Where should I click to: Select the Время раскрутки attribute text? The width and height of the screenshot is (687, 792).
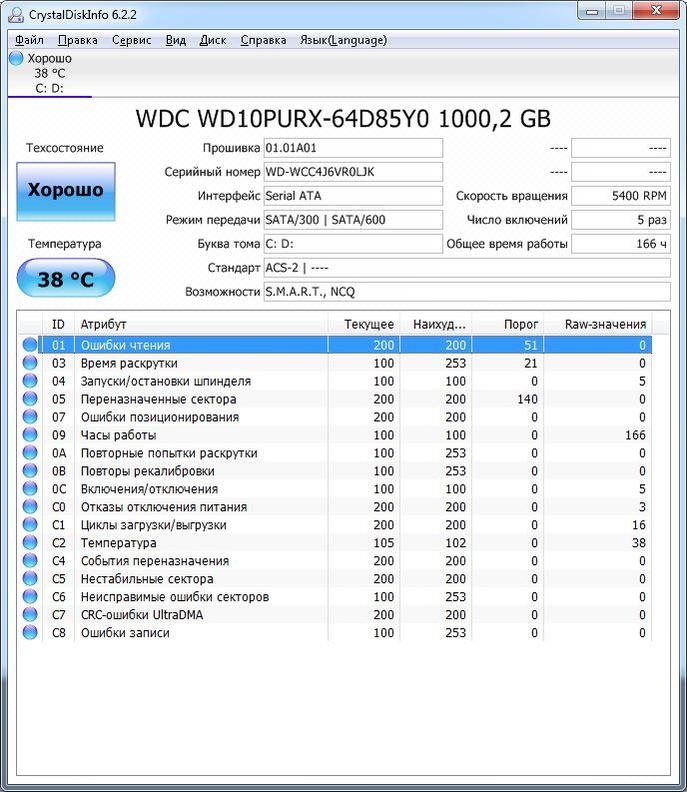click(129, 363)
